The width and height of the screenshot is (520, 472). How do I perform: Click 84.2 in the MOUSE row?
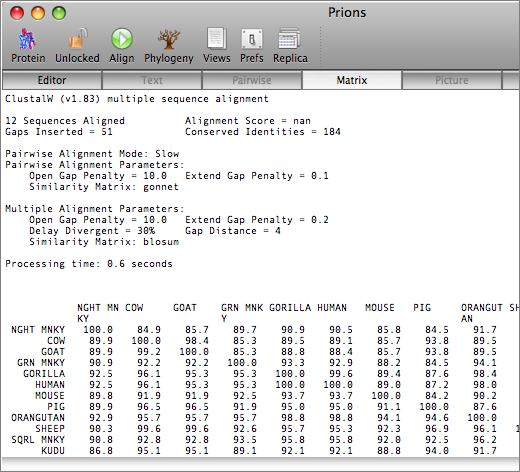437,396
